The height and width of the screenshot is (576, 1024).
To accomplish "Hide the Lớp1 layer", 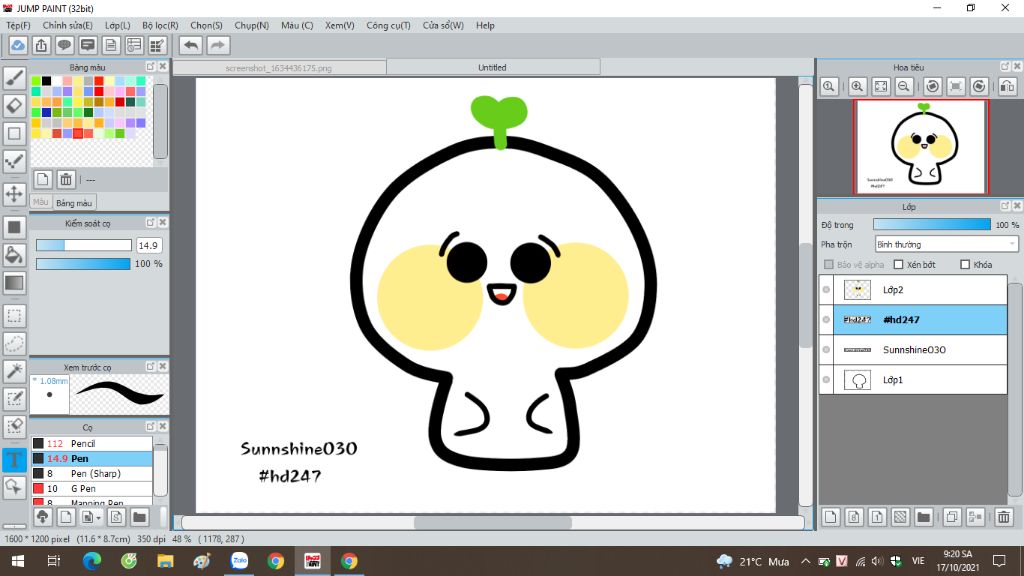I will coord(826,379).
